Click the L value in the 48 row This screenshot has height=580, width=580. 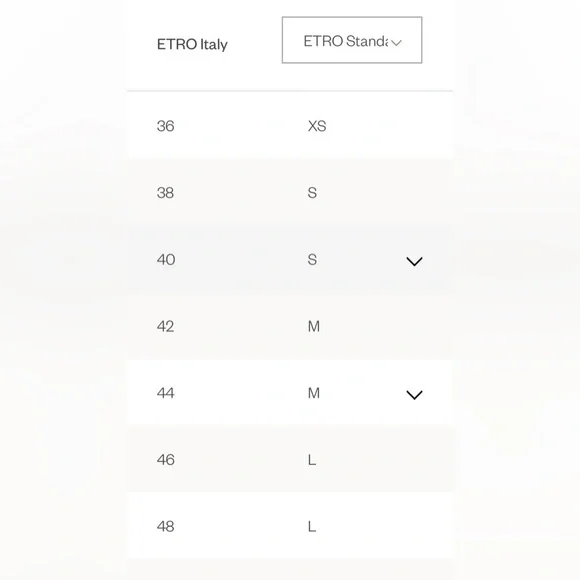pos(312,526)
